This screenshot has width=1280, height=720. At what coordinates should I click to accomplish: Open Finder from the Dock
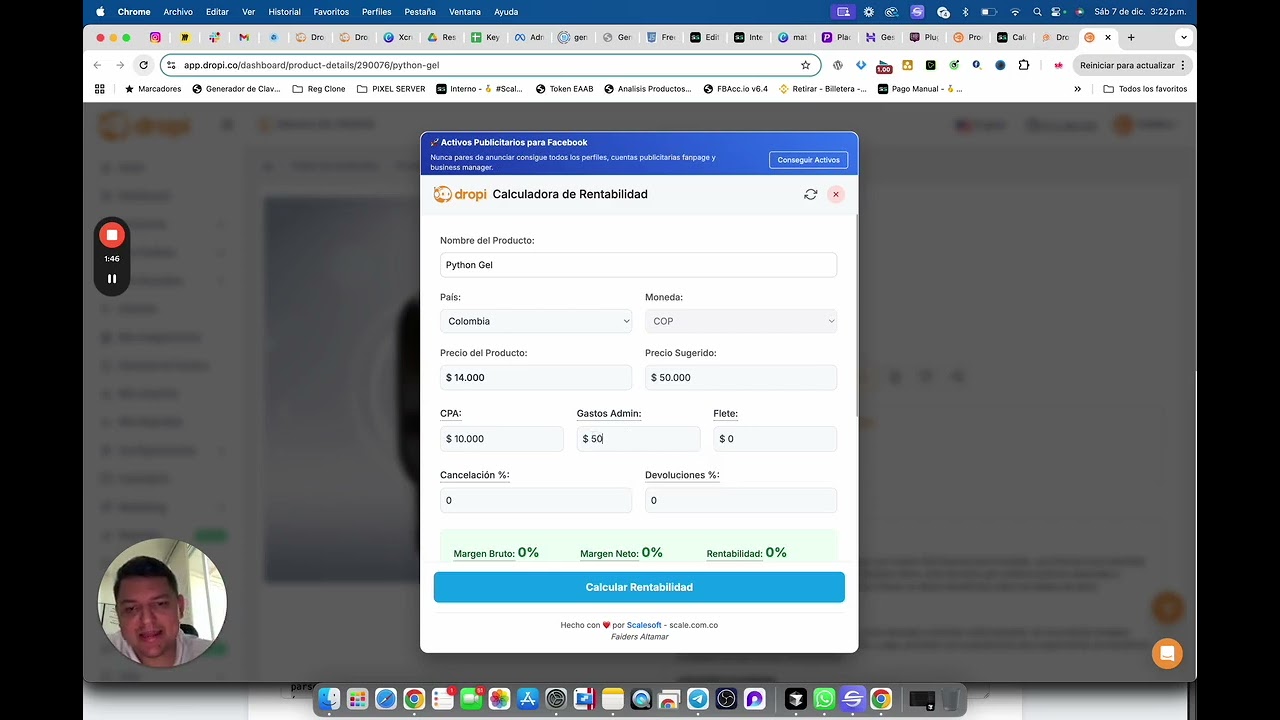coord(329,699)
